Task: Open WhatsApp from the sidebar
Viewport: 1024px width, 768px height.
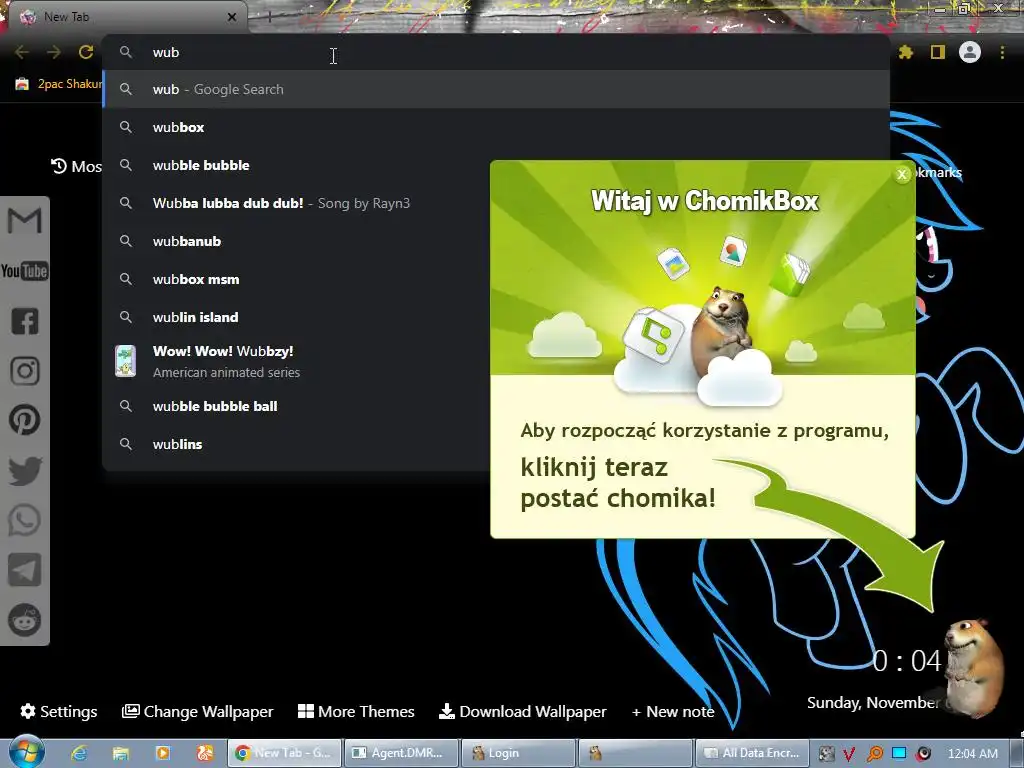Action: point(25,520)
